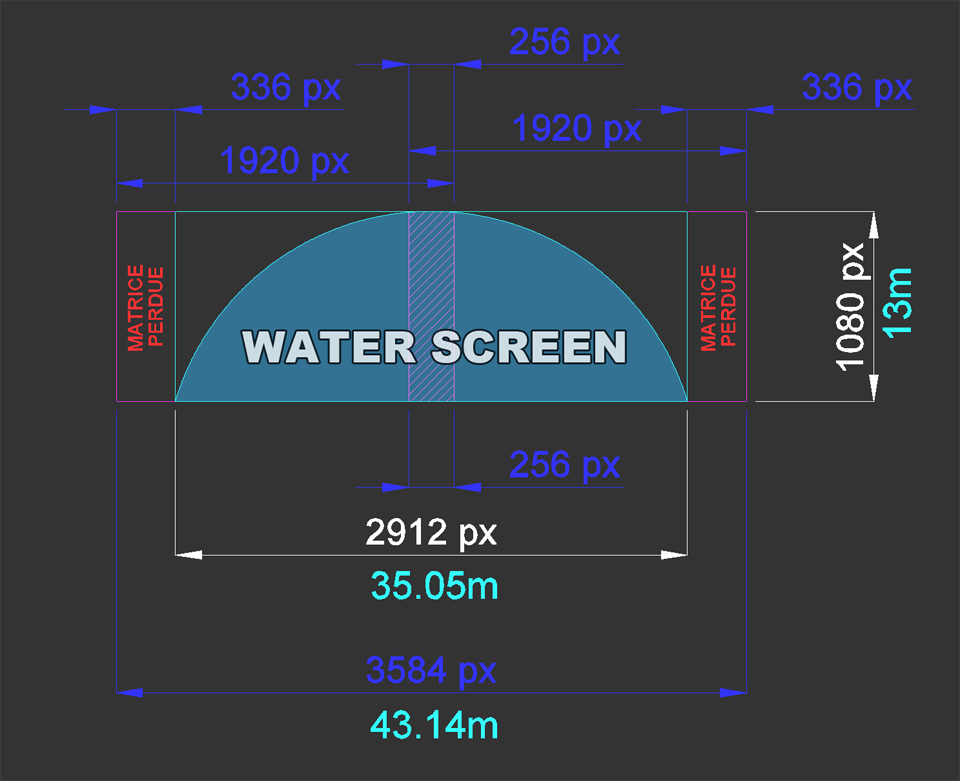
Task: Click the 13m height label
Action: click(897, 302)
